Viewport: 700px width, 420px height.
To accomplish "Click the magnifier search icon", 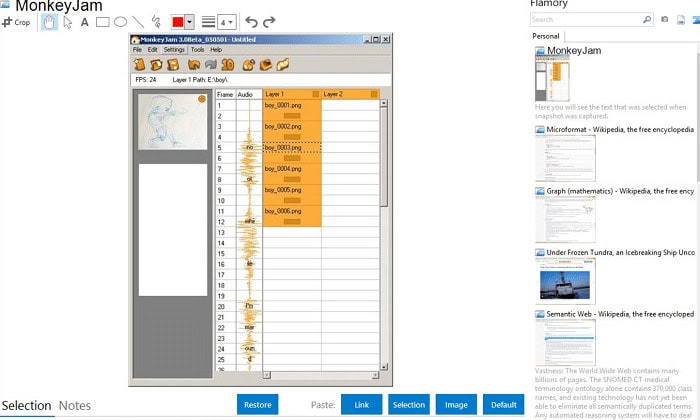I will tap(647, 20).
